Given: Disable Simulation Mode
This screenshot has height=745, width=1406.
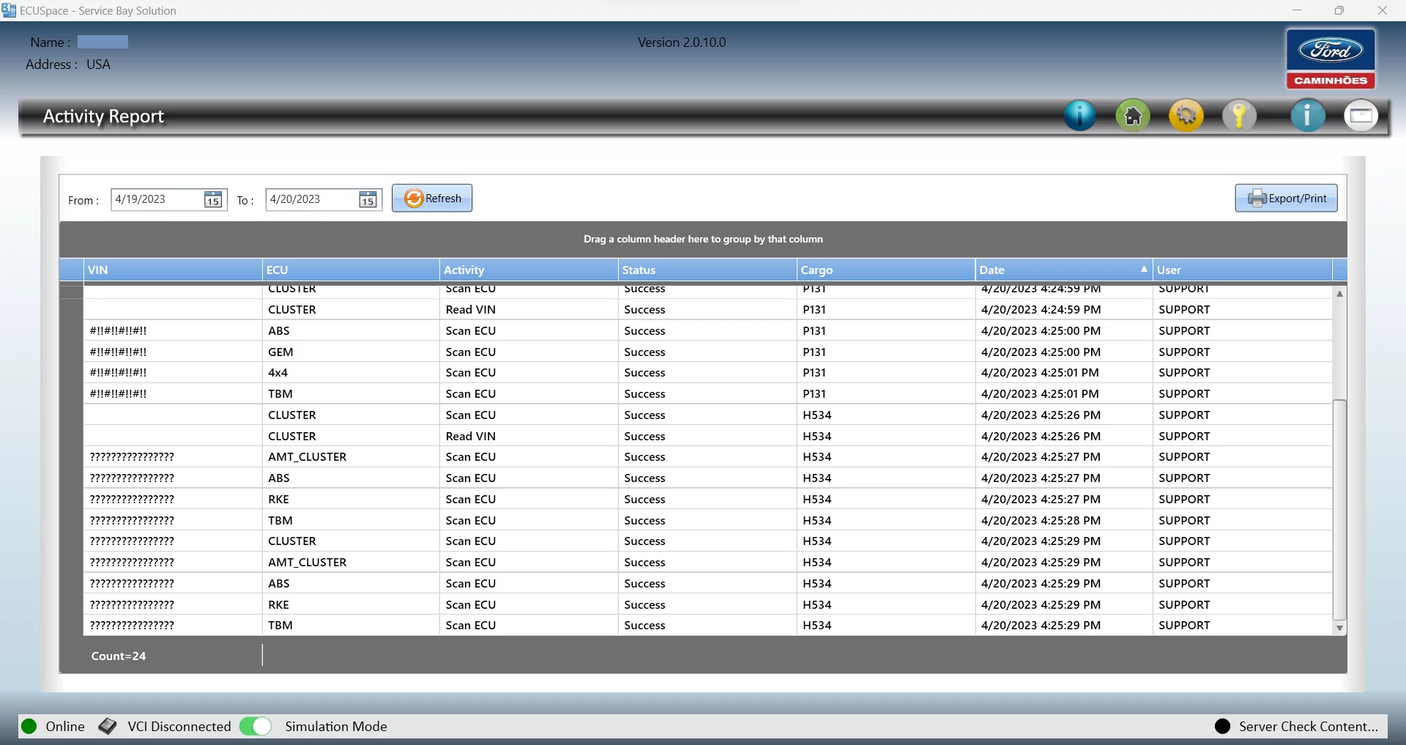Looking at the screenshot, I should pos(255,726).
